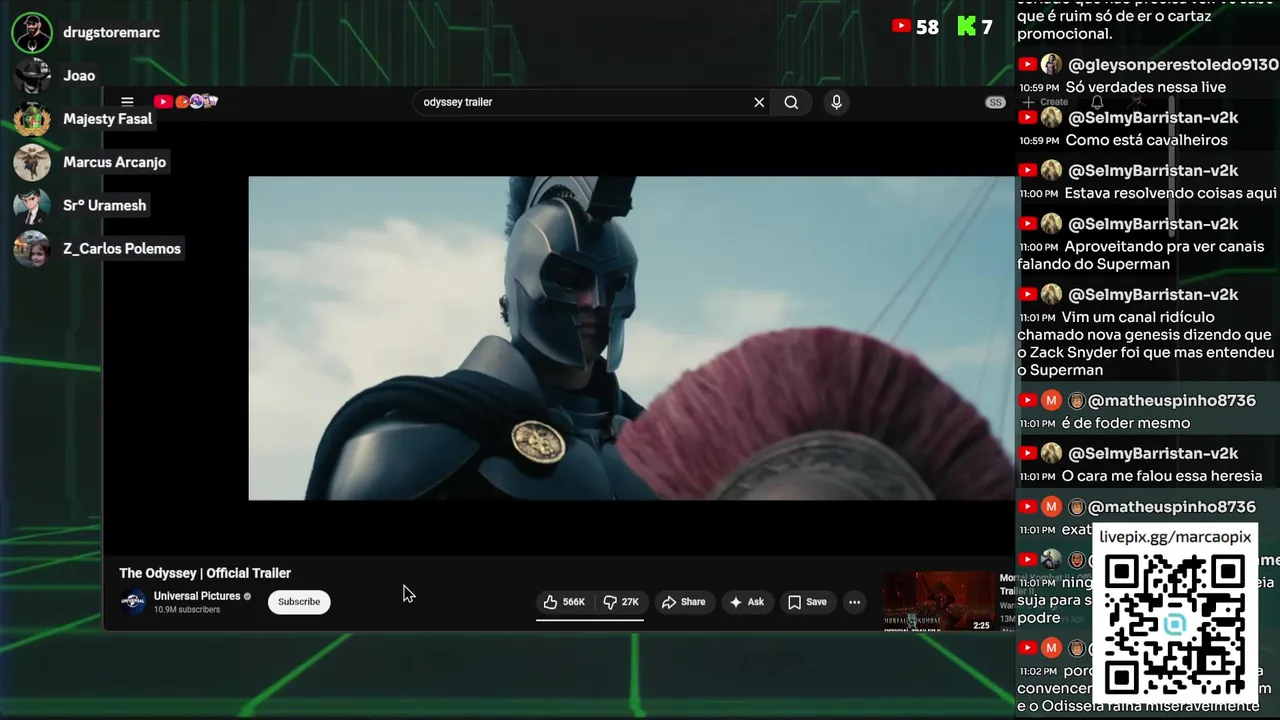The height and width of the screenshot is (720, 1280).
Task: Click the 566K like count
Action: pos(573,602)
